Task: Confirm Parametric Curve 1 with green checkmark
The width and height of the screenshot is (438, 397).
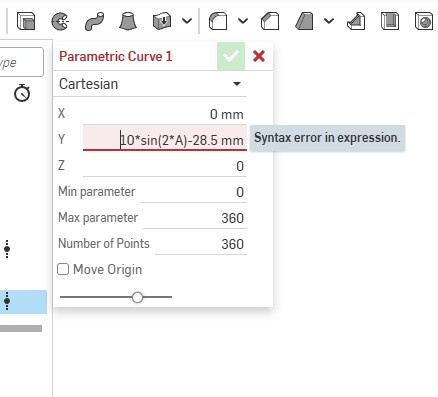Action: click(231, 56)
